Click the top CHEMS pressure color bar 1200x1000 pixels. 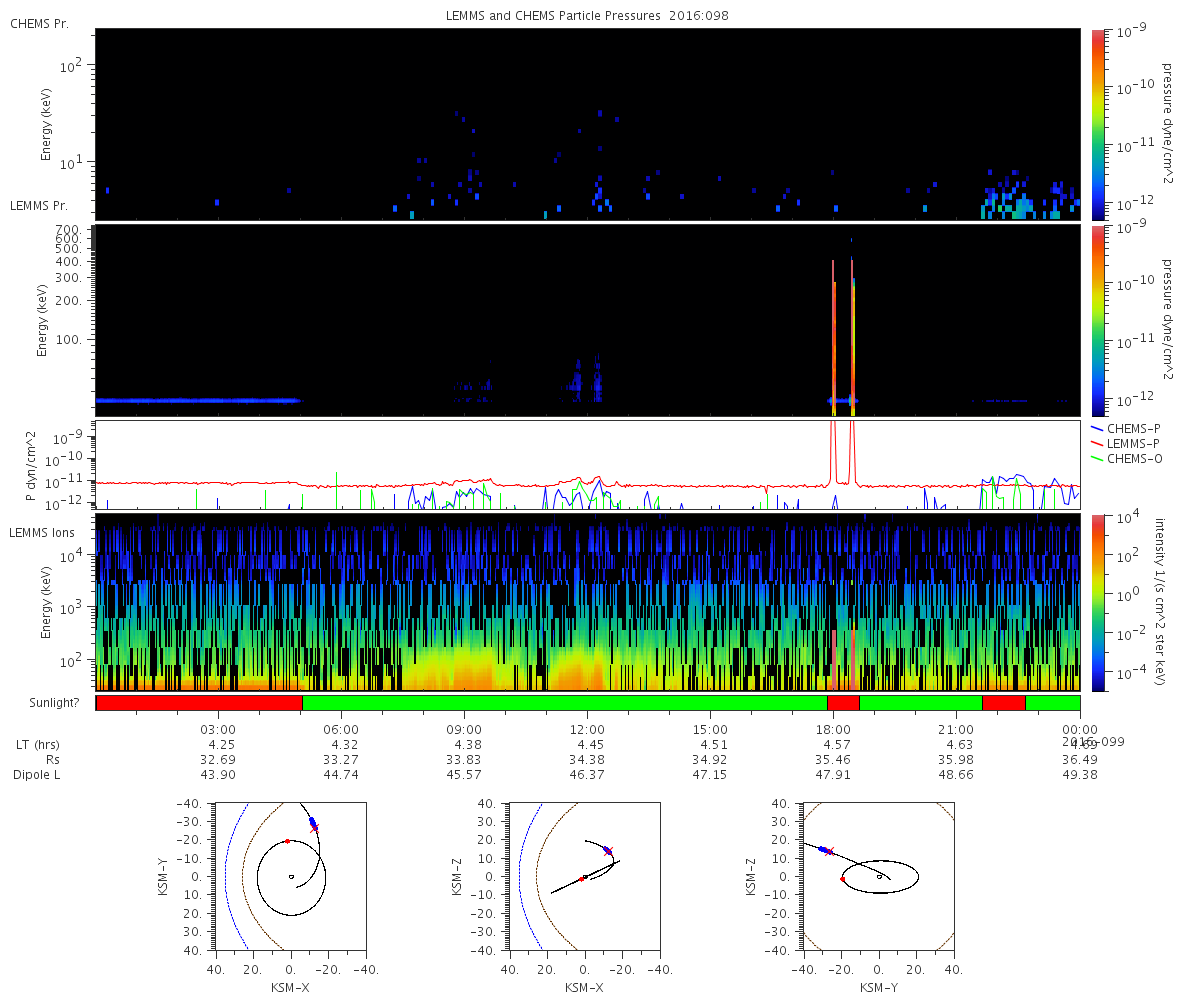(x=1097, y=124)
